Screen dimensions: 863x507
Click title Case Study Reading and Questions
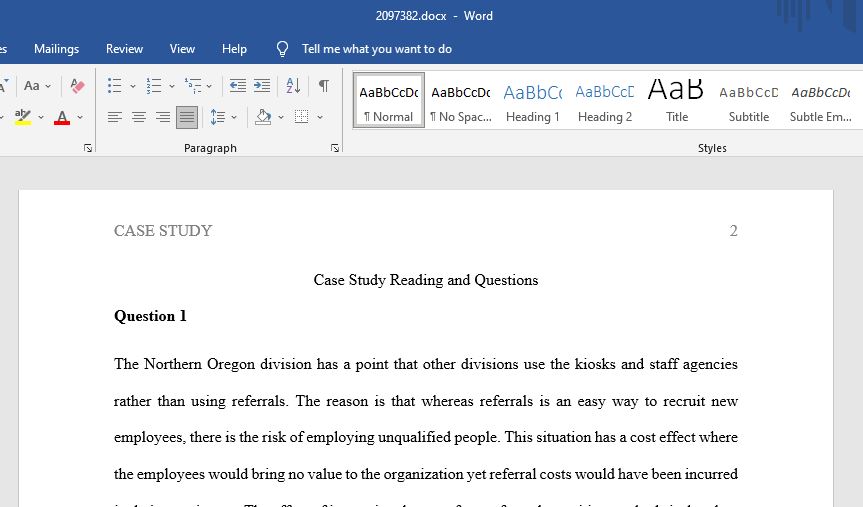426,280
